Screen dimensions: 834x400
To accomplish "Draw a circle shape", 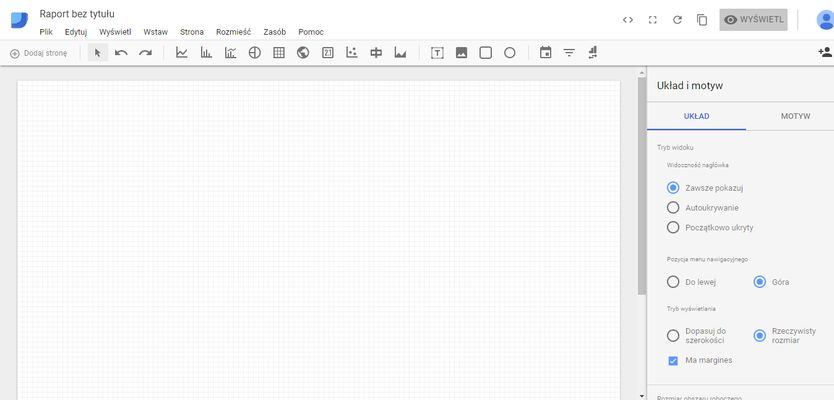I will point(510,53).
